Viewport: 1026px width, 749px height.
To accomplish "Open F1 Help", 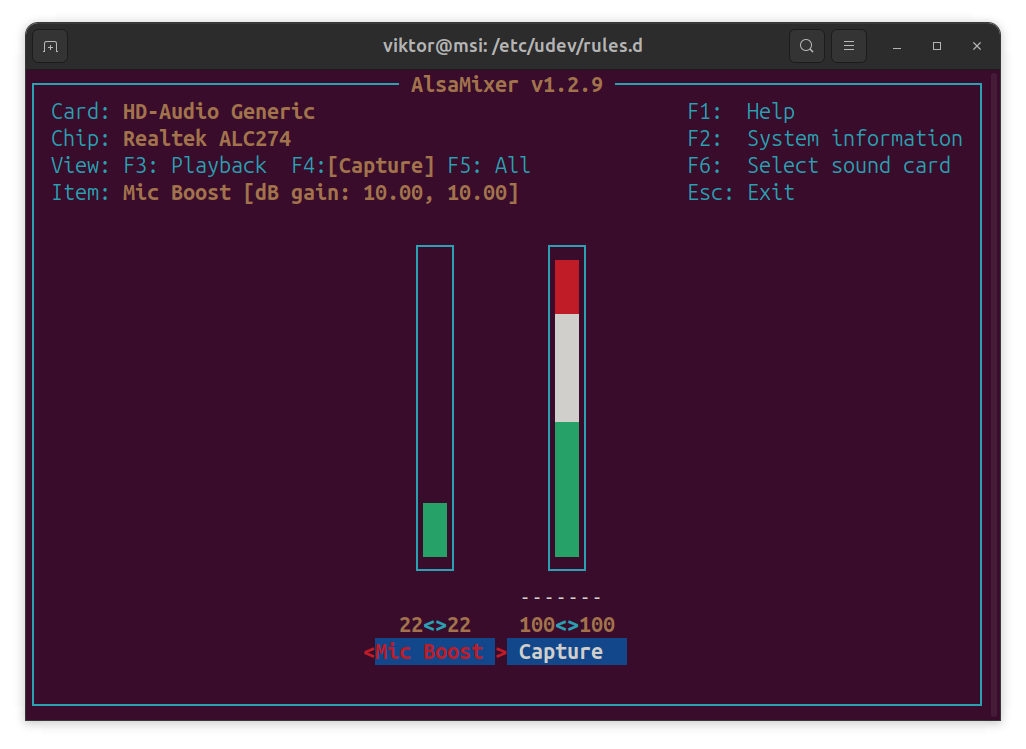I will [741, 112].
